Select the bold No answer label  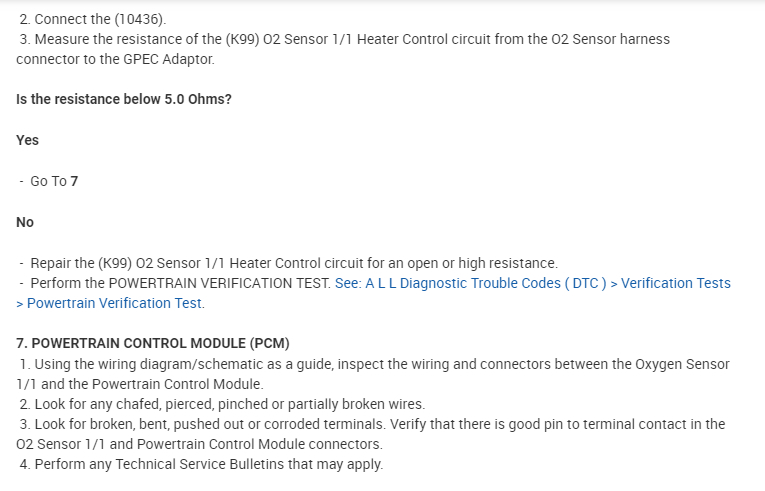(x=25, y=222)
